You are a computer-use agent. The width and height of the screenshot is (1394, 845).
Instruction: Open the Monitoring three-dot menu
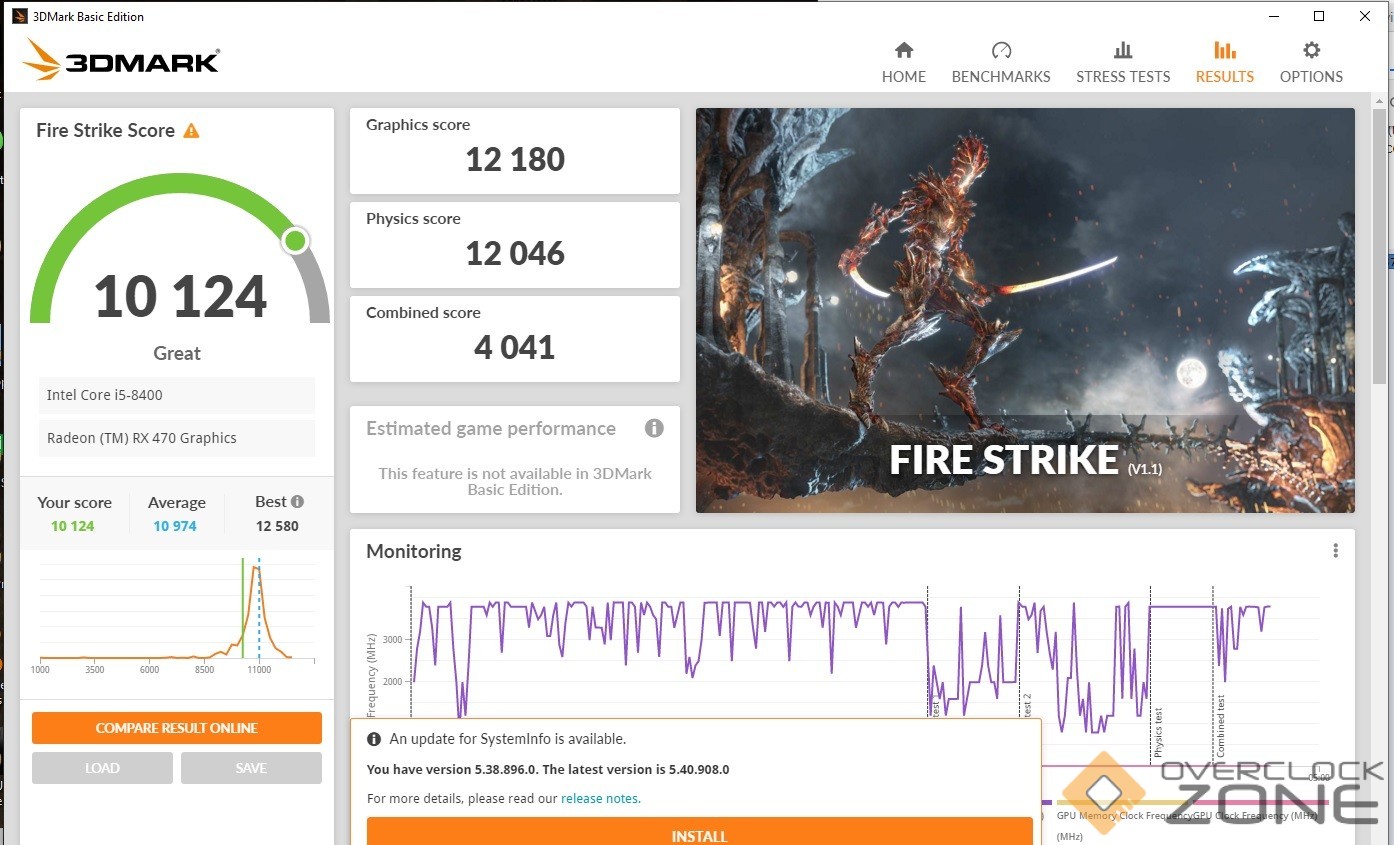click(1335, 551)
